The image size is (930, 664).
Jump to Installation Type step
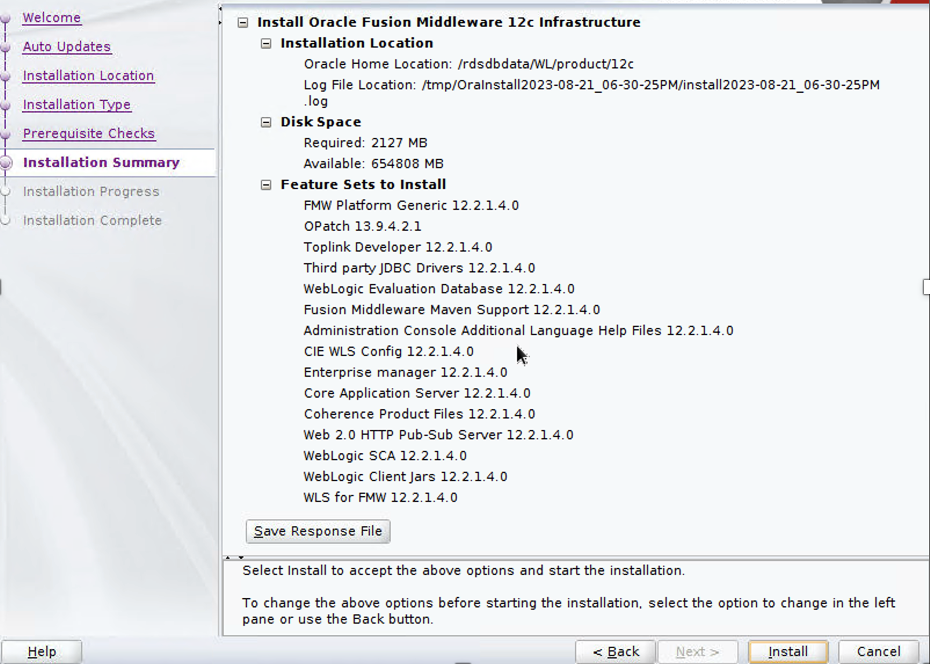point(76,105)
